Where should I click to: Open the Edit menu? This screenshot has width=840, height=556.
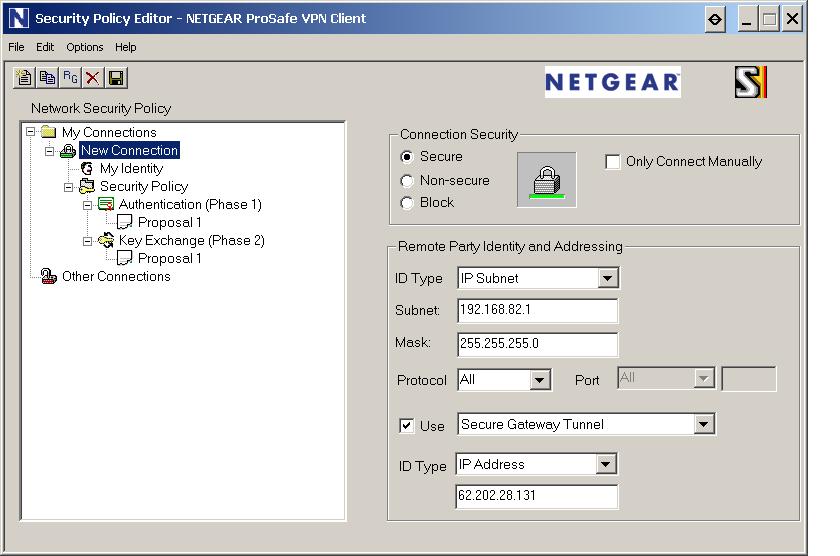coord(45,47)
